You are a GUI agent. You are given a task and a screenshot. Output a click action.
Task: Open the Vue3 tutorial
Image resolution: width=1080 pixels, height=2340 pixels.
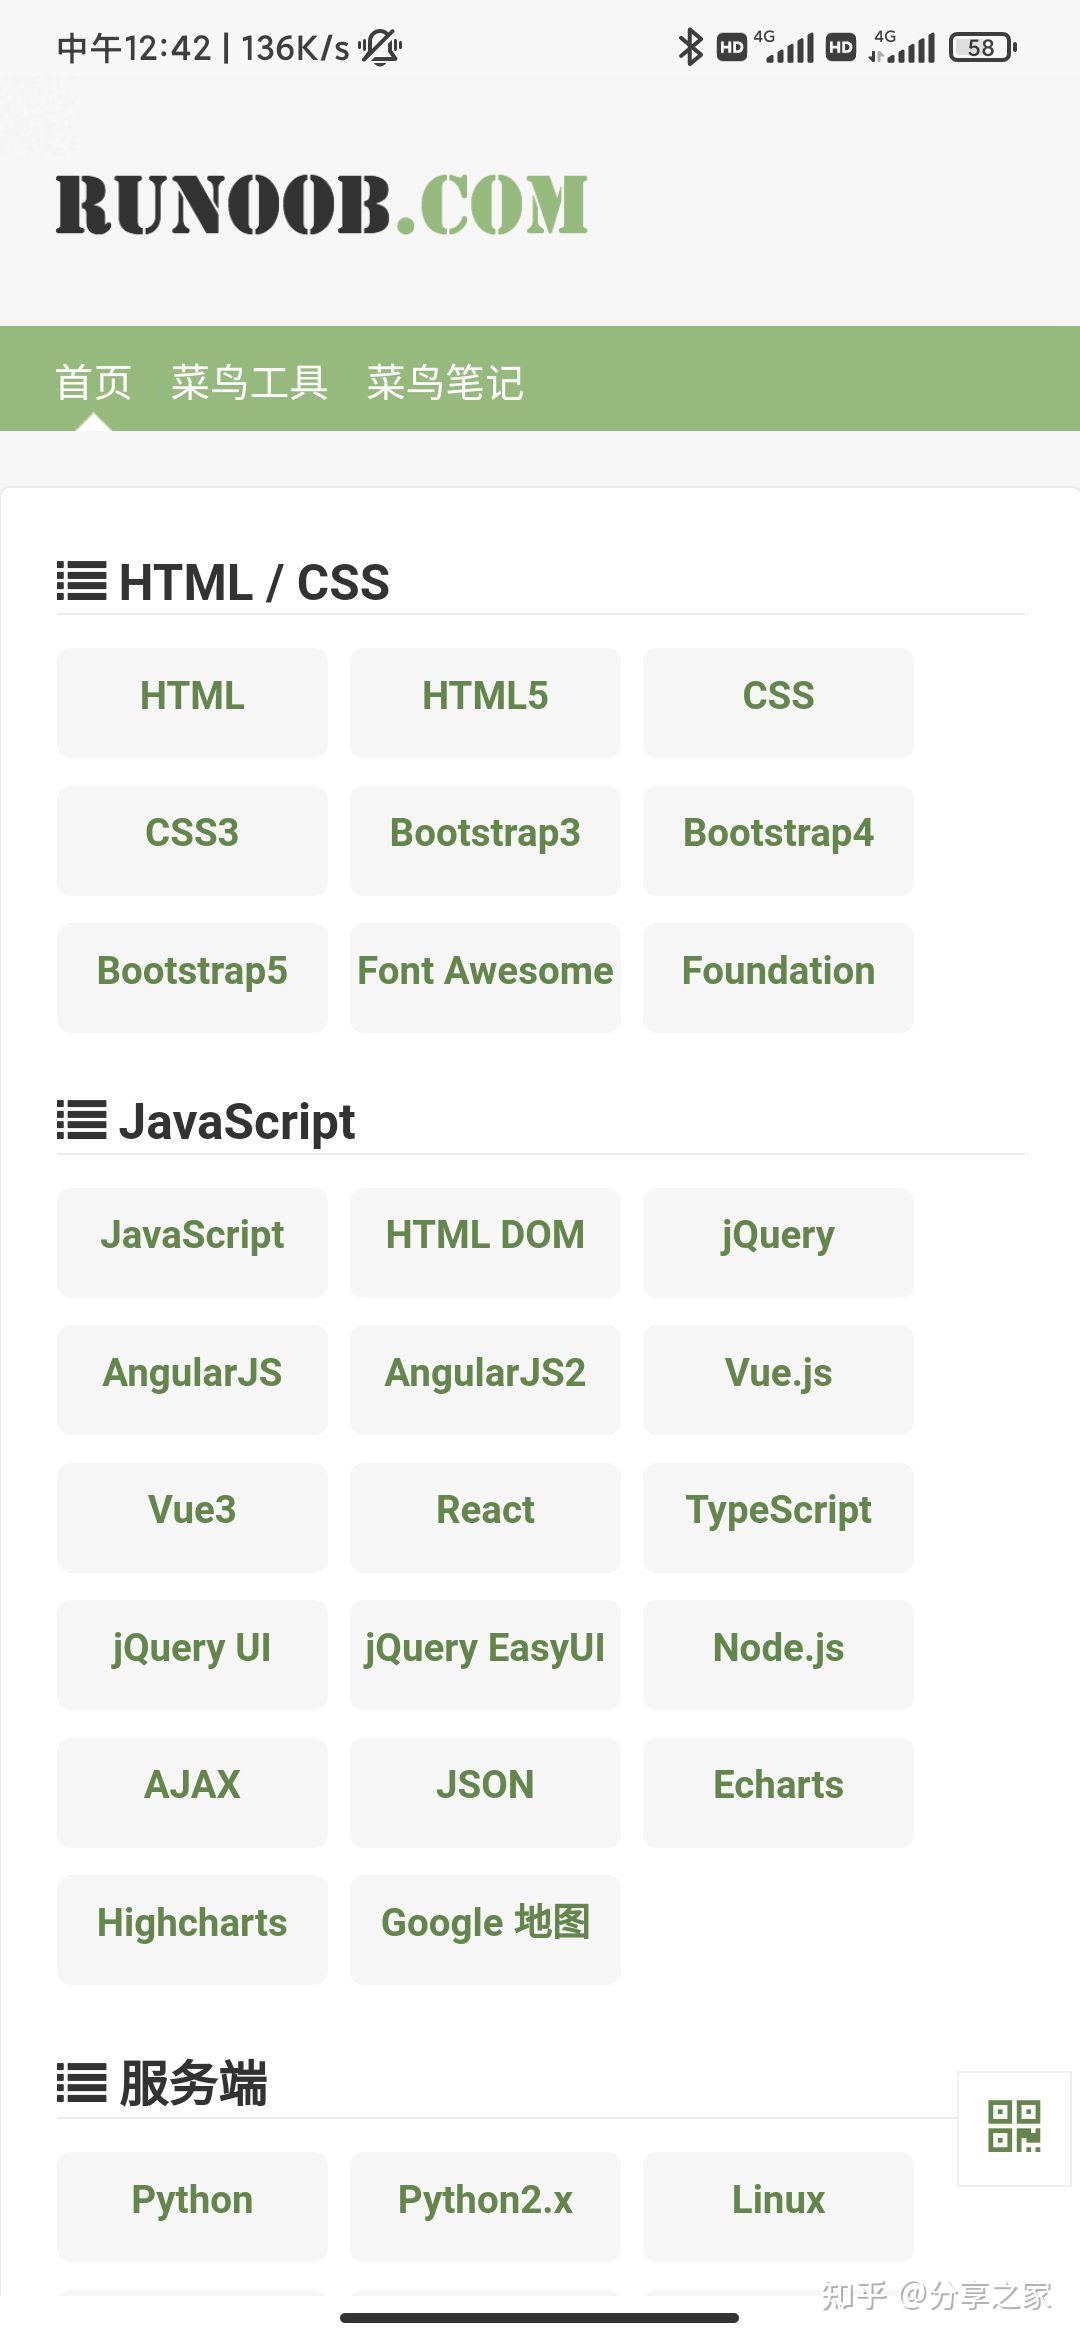click(x=192, y=1510)
